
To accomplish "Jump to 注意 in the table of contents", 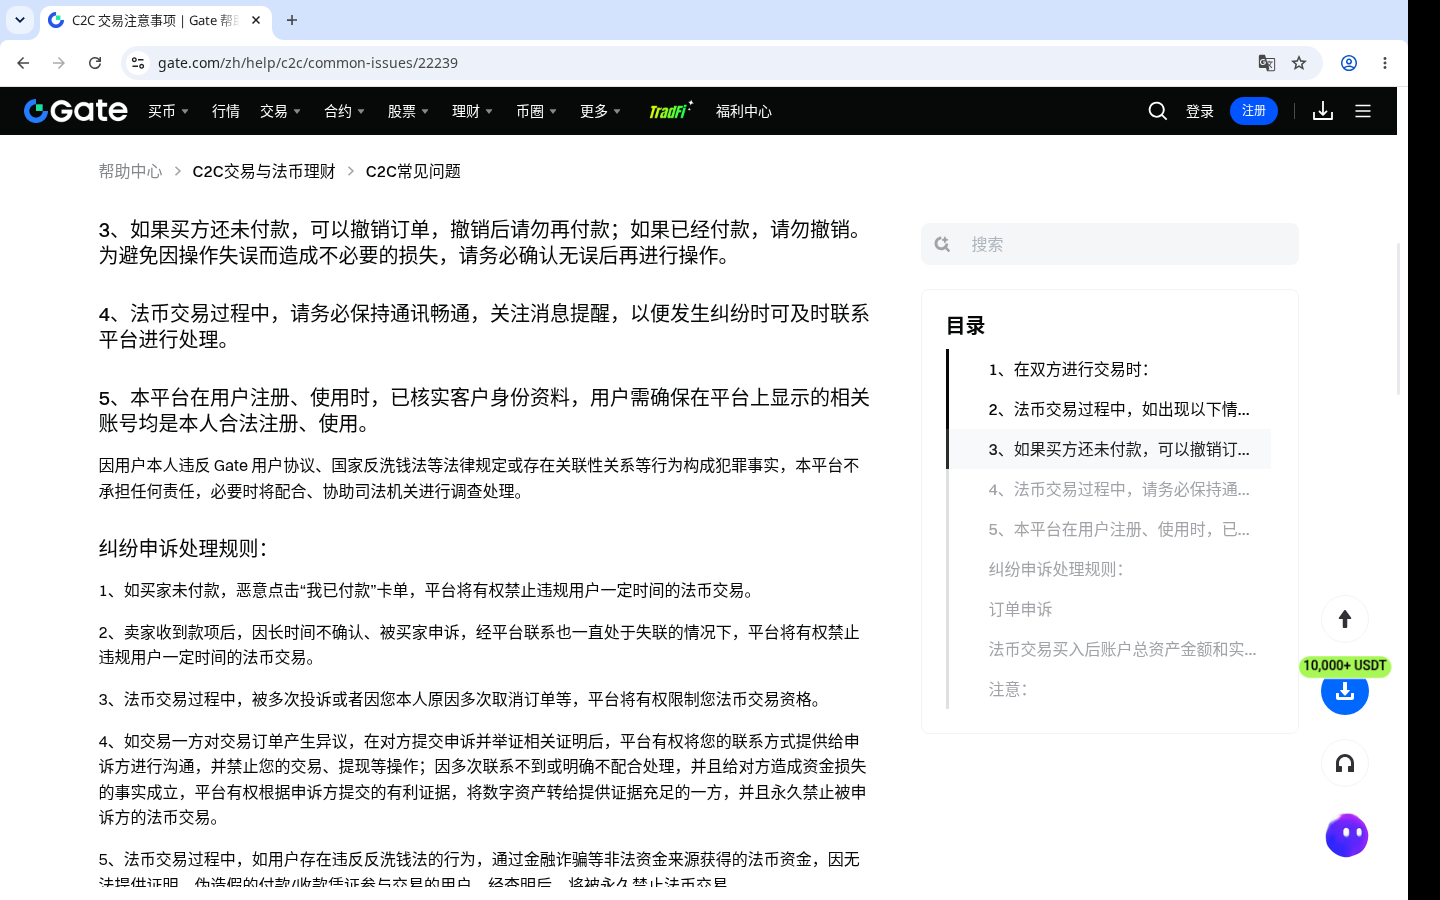I will coord(1008,689).
